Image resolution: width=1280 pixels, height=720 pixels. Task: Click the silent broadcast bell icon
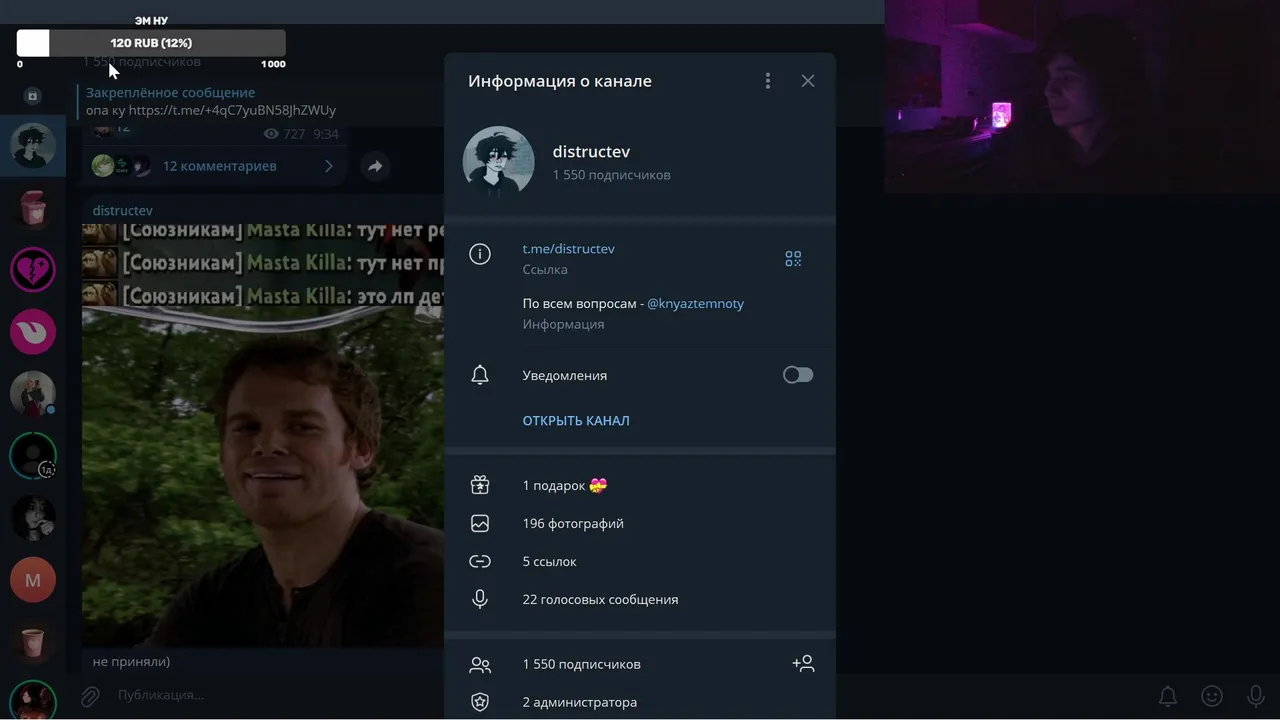1167,696
